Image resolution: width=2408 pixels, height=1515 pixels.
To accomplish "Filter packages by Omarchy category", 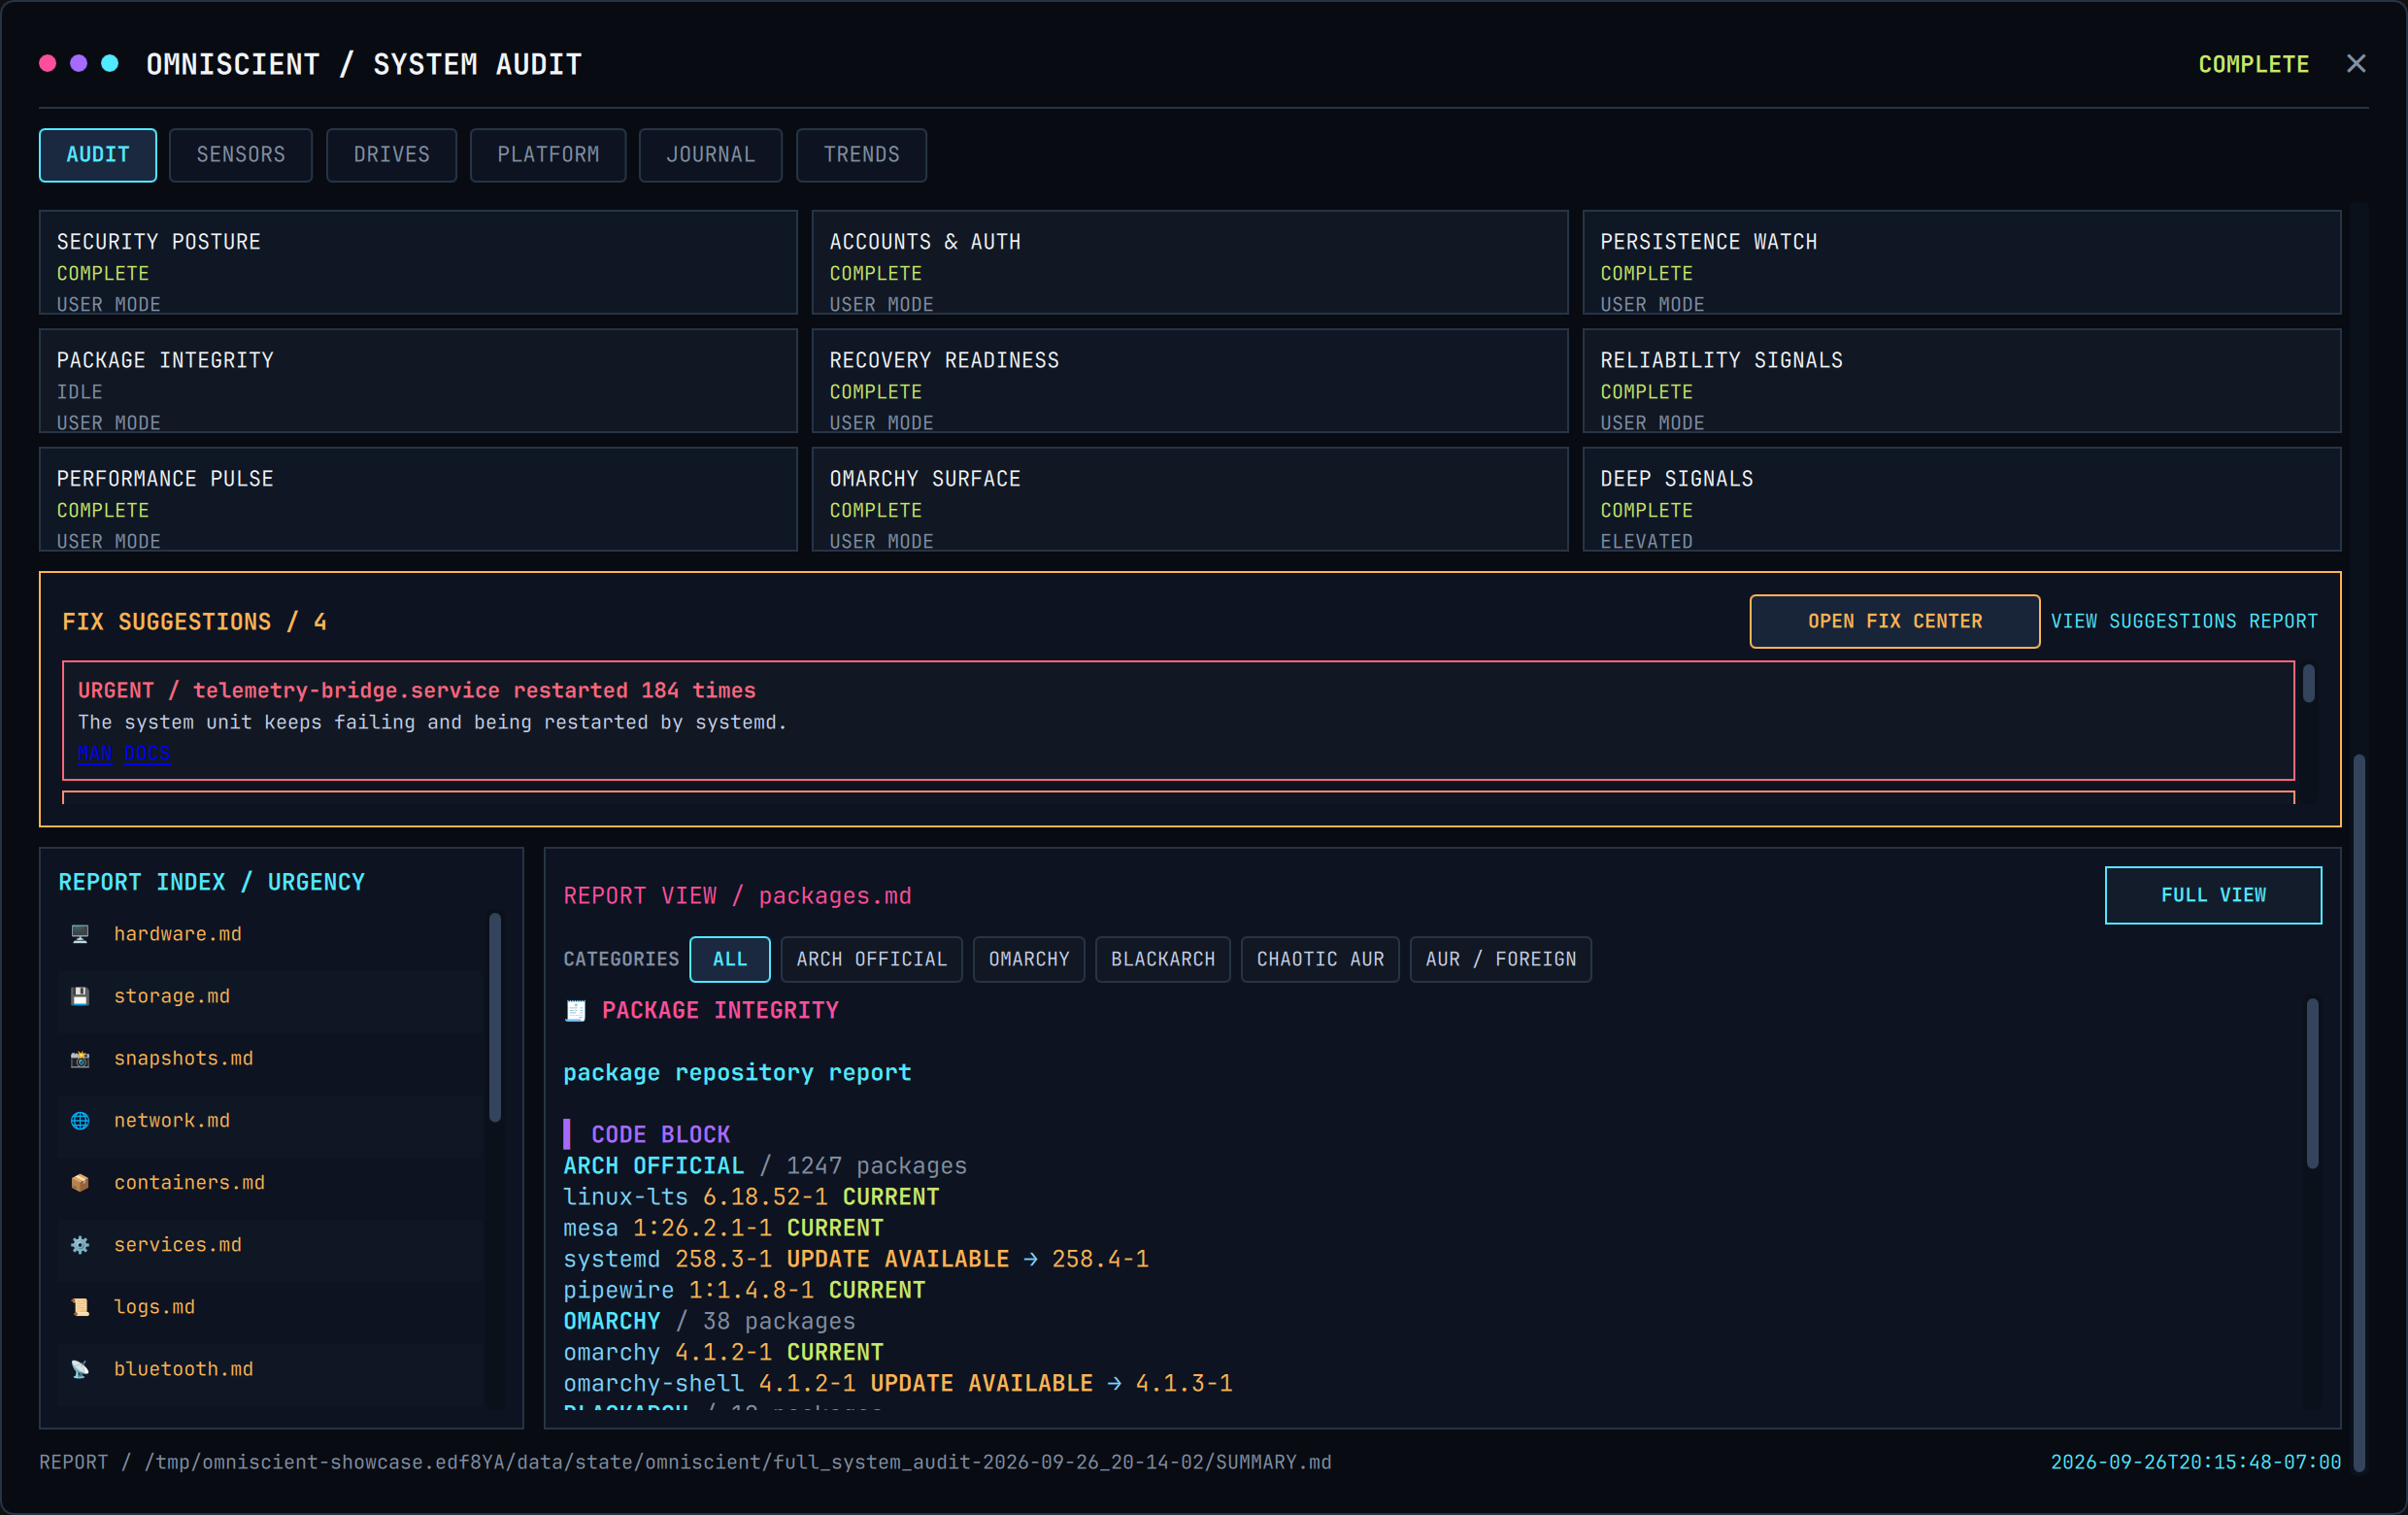I will [x=1029, y=959].
